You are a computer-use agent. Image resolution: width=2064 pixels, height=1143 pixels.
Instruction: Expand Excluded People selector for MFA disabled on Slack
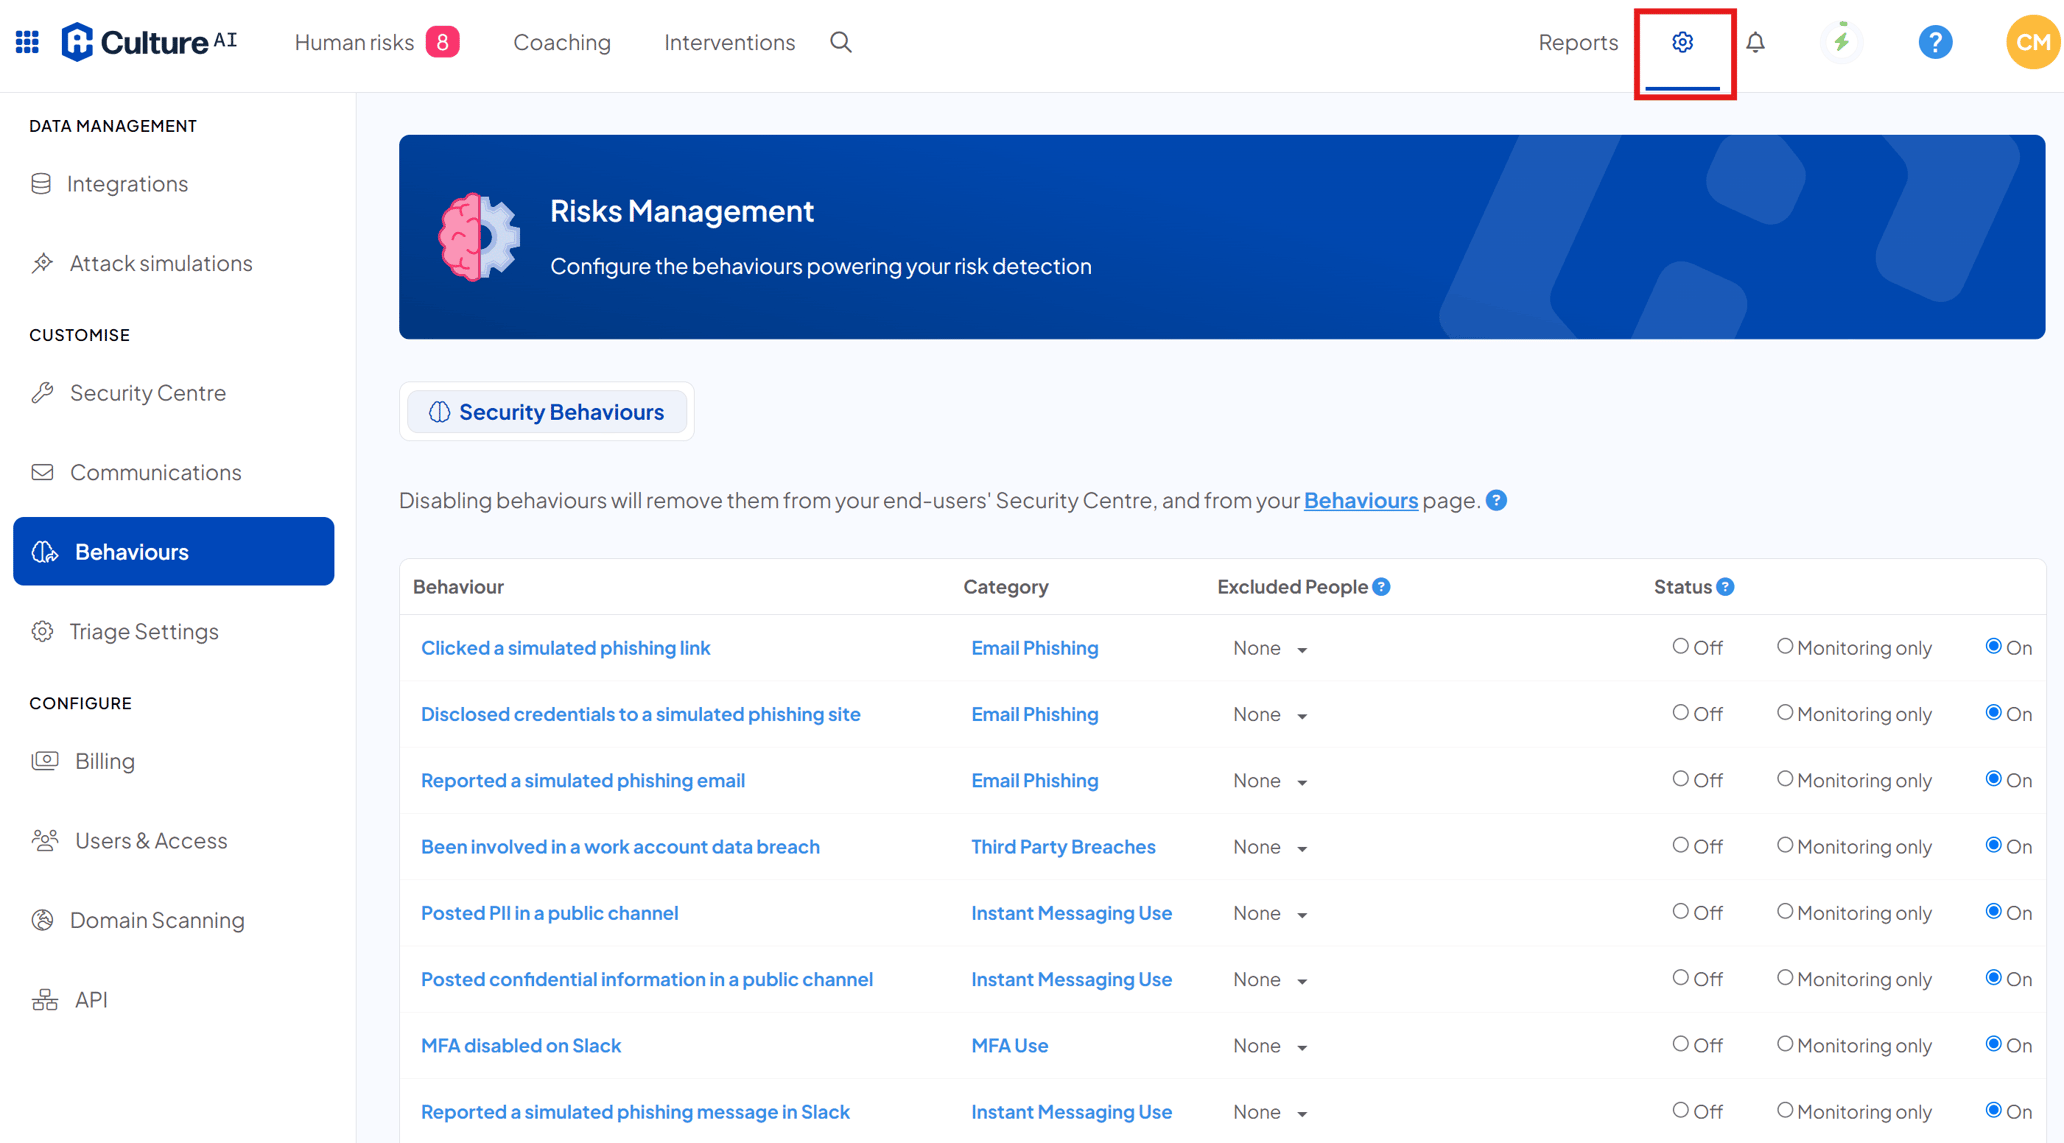[x=1269, y=1045]
